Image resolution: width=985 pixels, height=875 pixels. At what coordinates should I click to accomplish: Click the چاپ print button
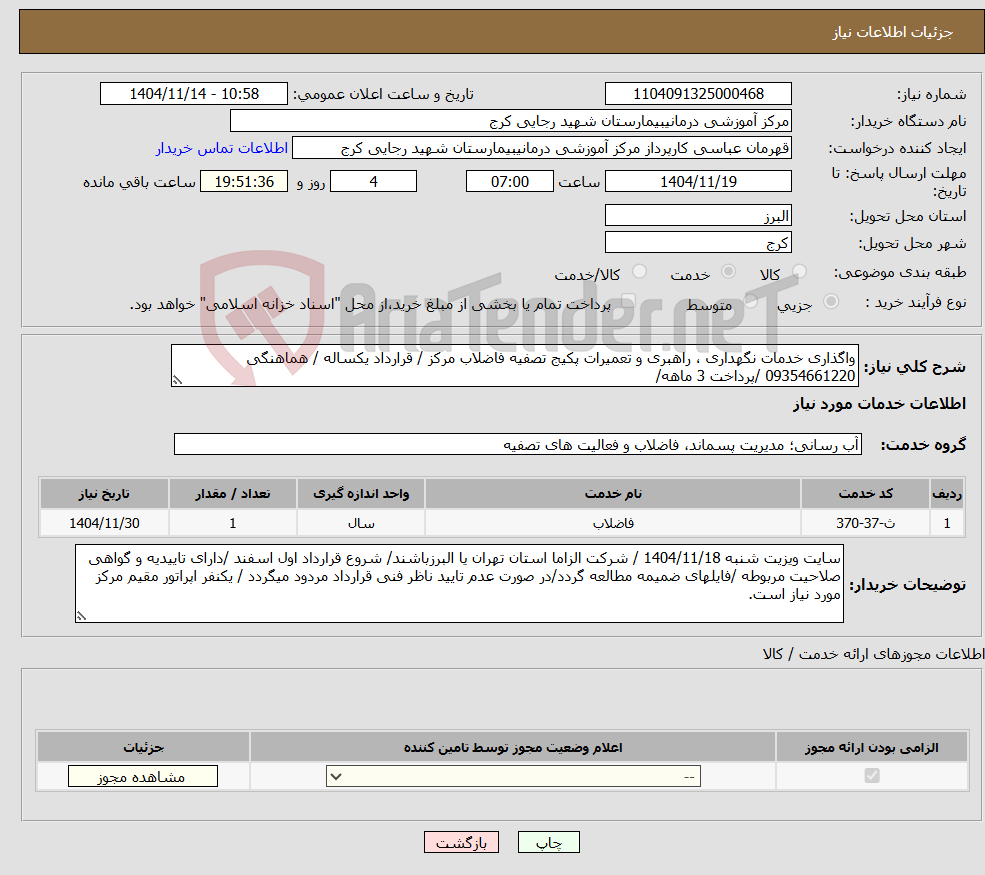point(548,842)
